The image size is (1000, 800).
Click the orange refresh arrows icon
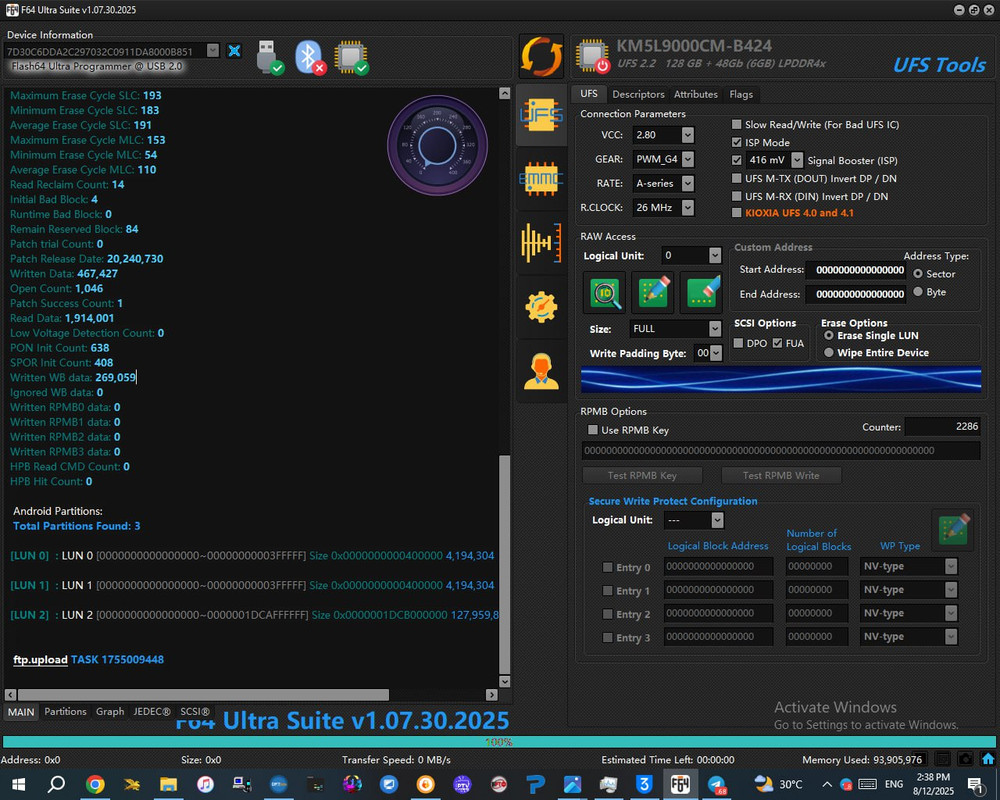click(541, 56)
